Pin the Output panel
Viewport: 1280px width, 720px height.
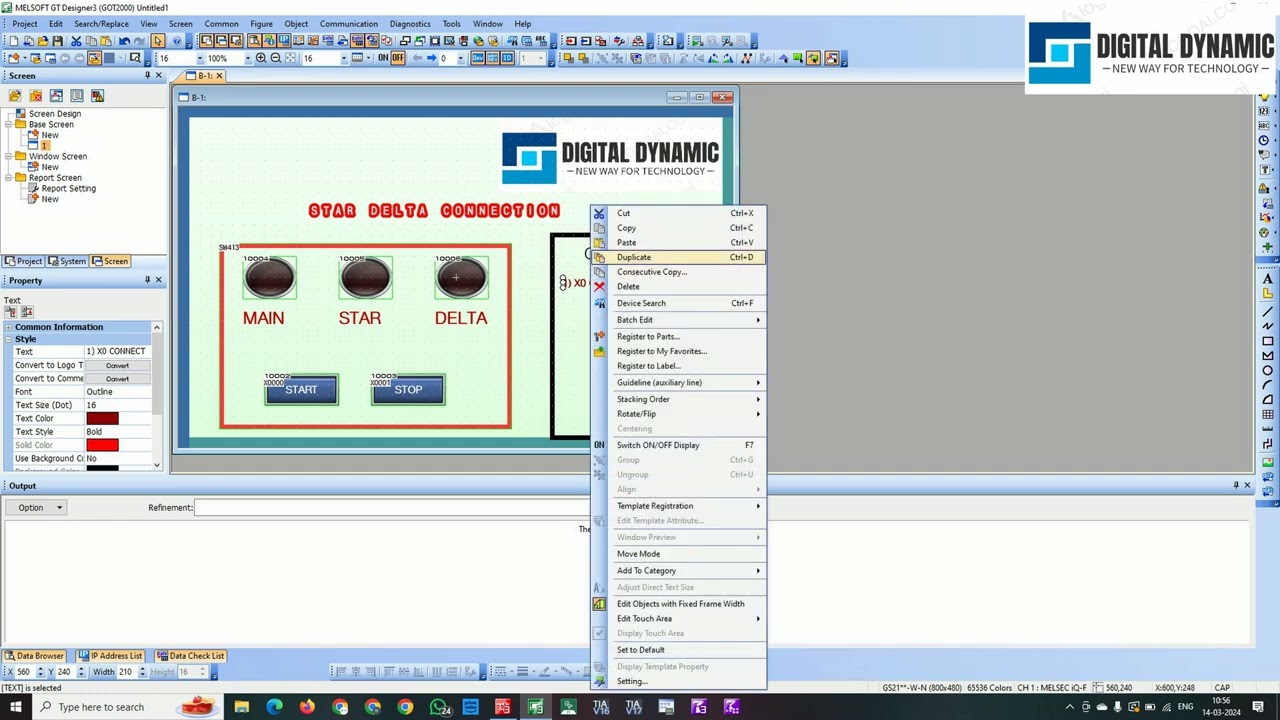tap(1235, 486)
